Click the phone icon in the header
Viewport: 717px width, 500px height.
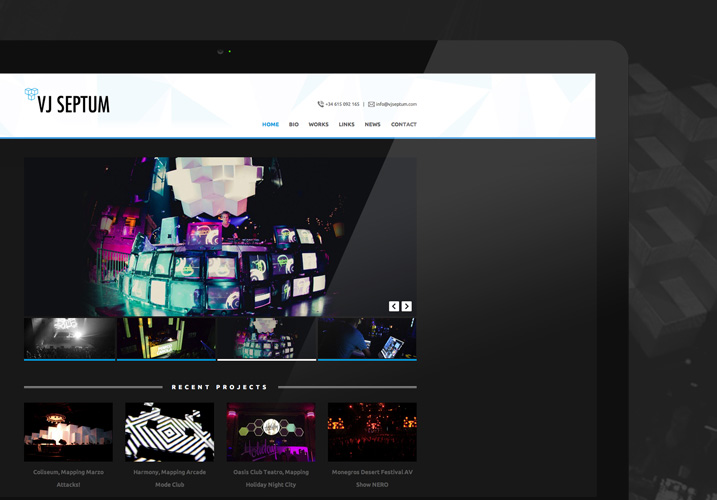pos(320,104)
